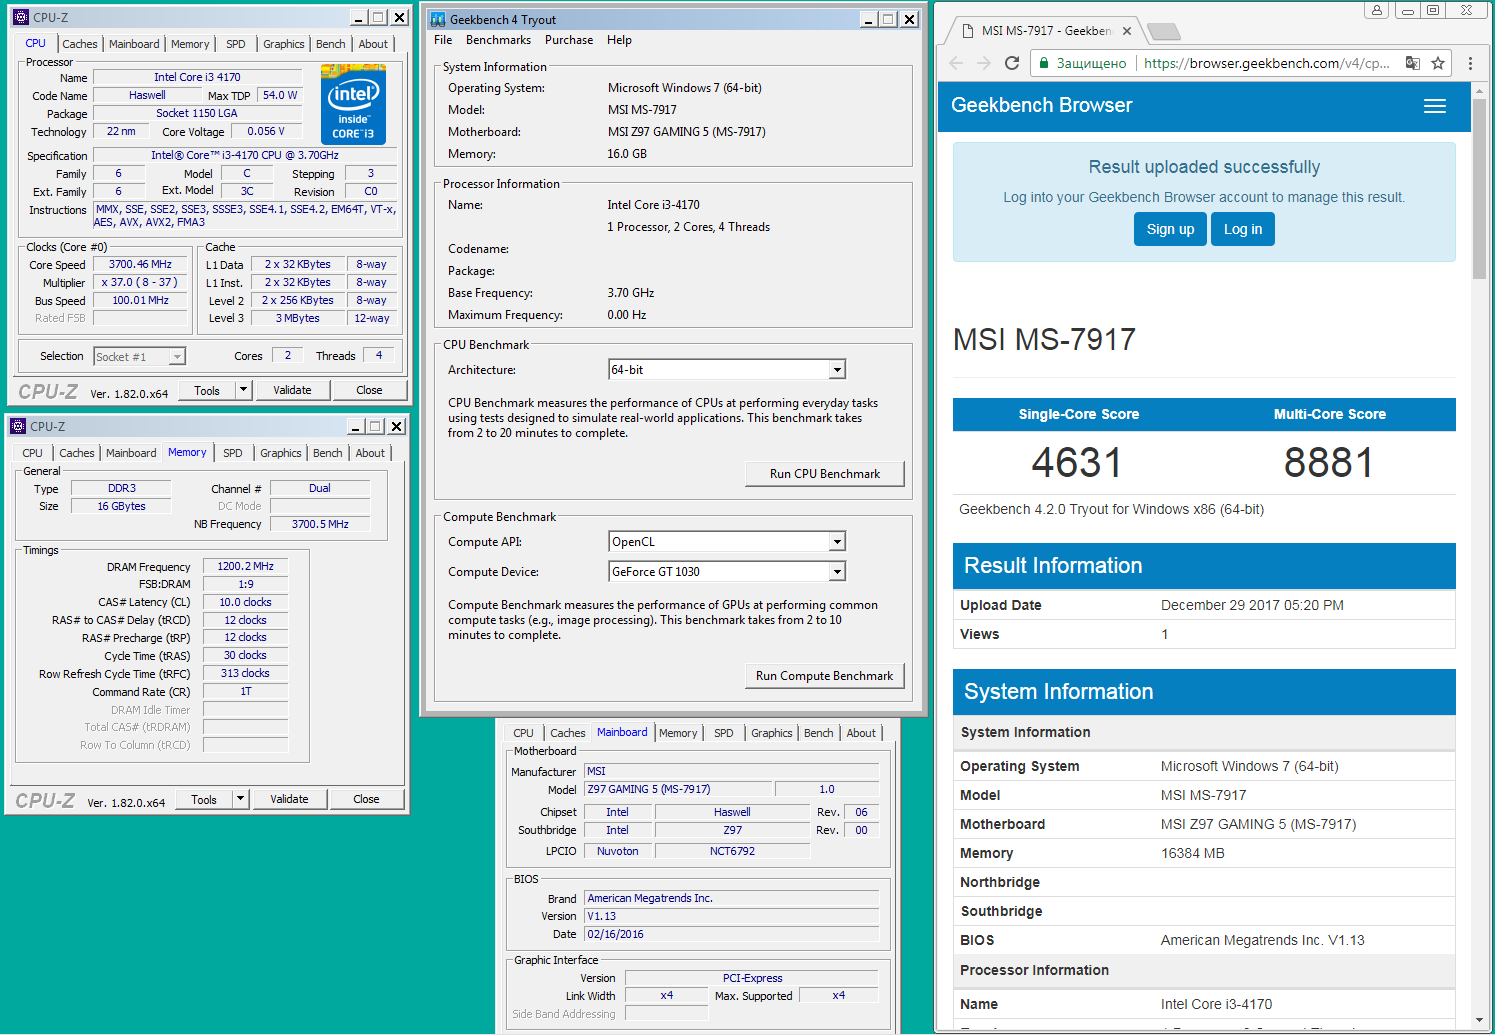Go back in Chrome browser
The width and height of the screenshot is (1495, 1036).
point(956,63)
